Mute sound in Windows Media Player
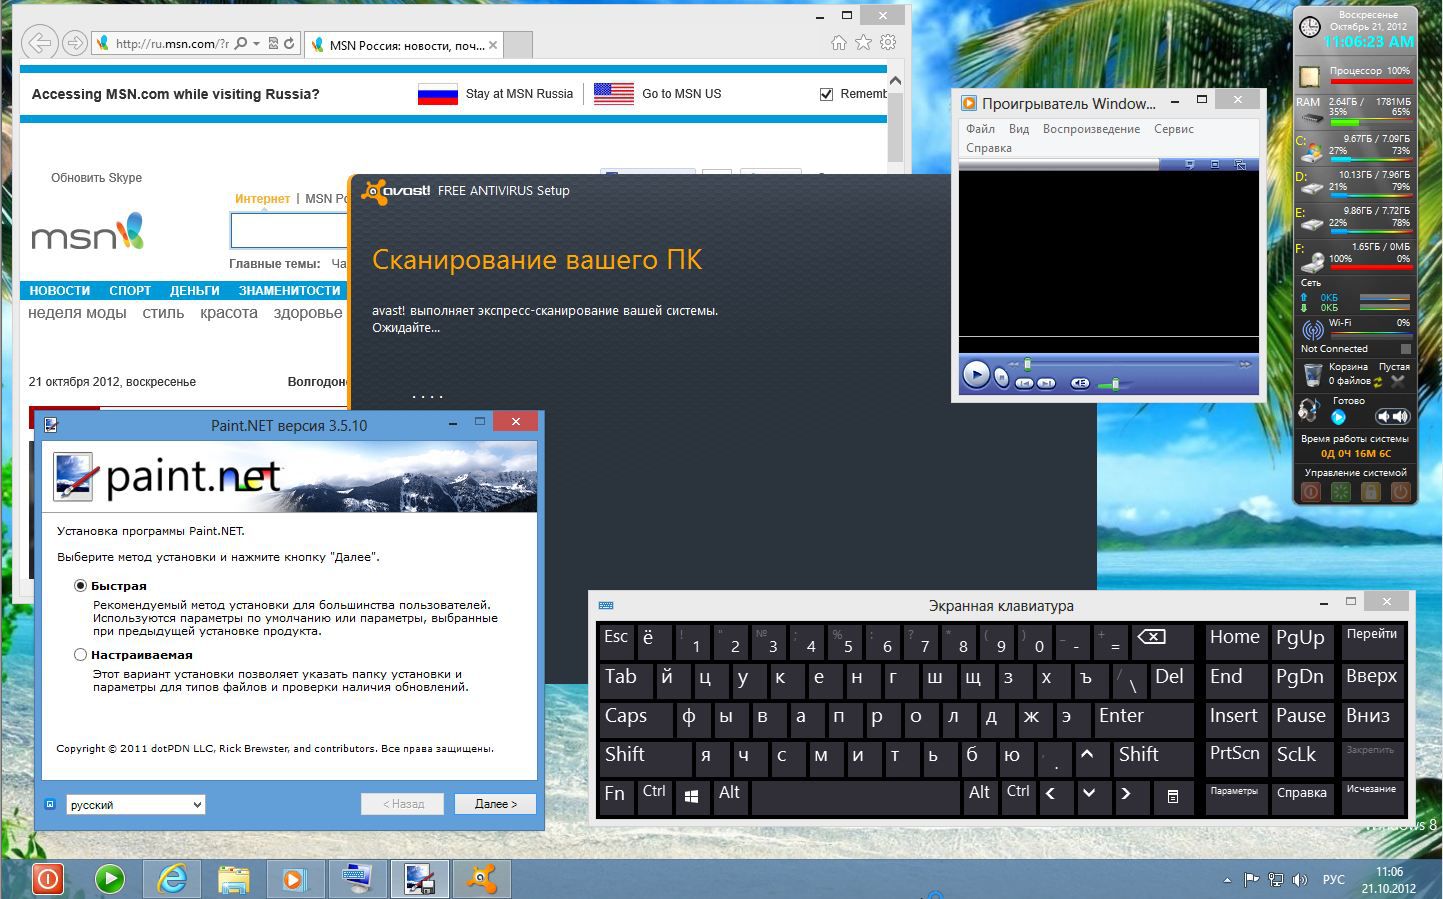Image resolution: width=1443 pixels, height=899 pixels. tap(1080, 383)
